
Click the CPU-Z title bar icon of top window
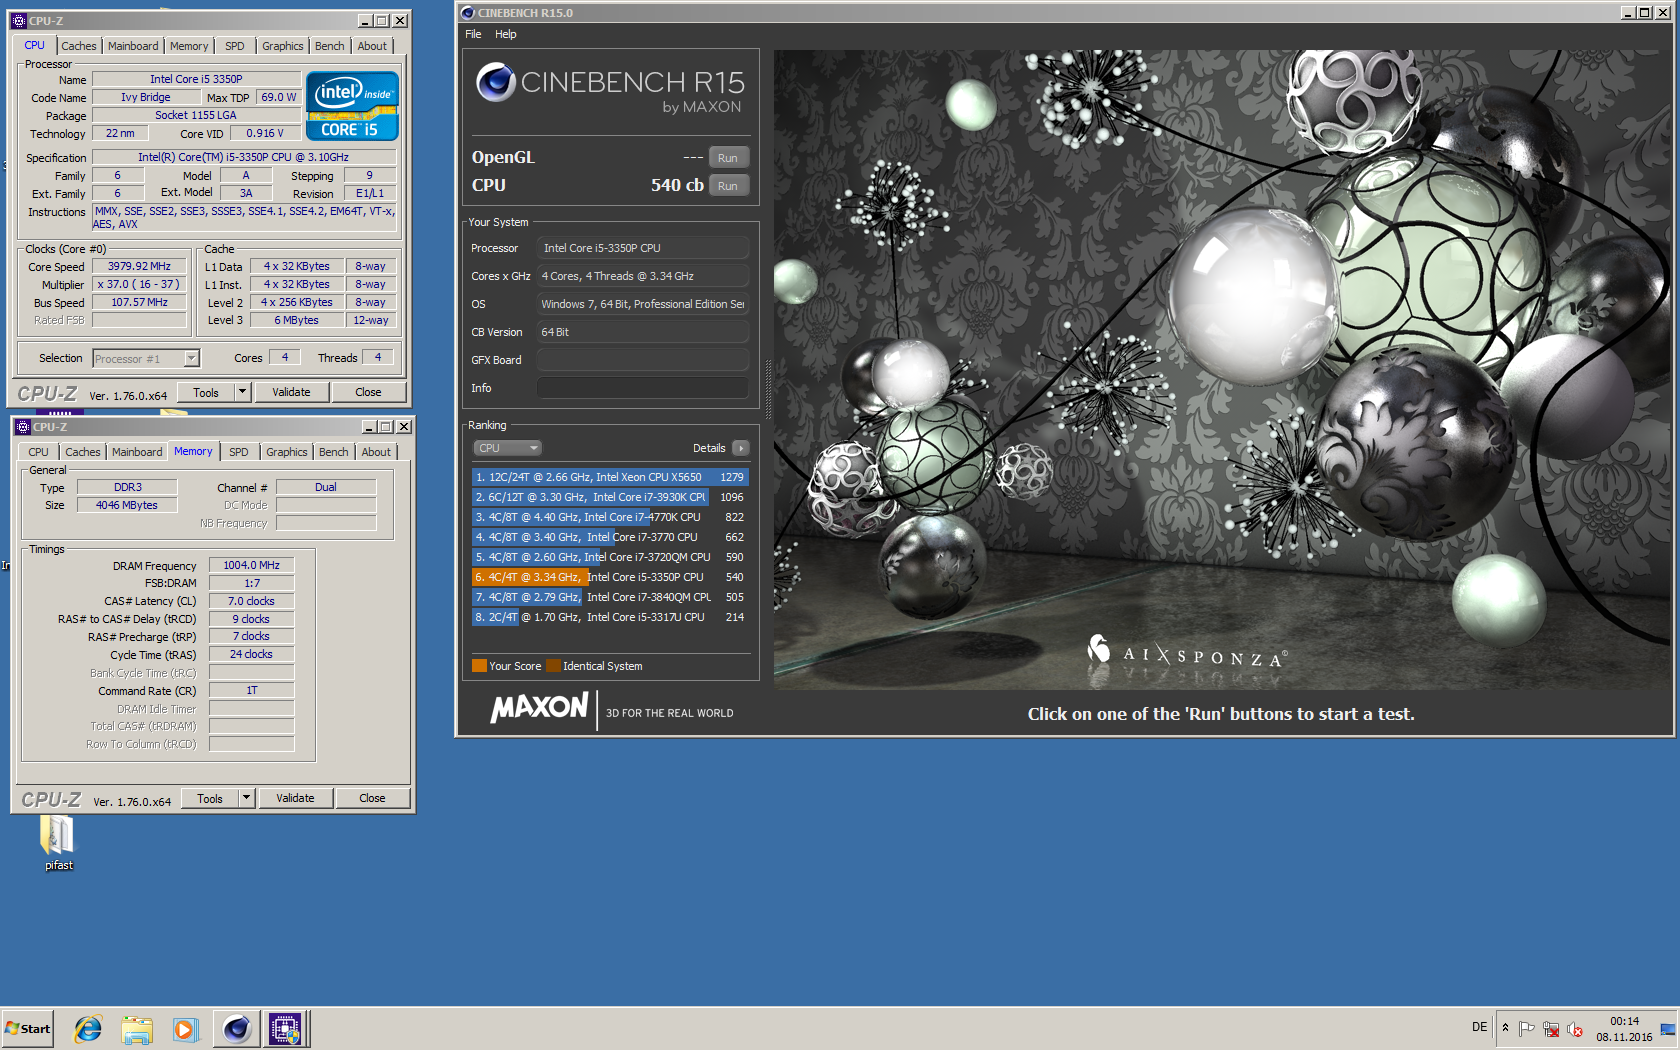tap(19, 20)
